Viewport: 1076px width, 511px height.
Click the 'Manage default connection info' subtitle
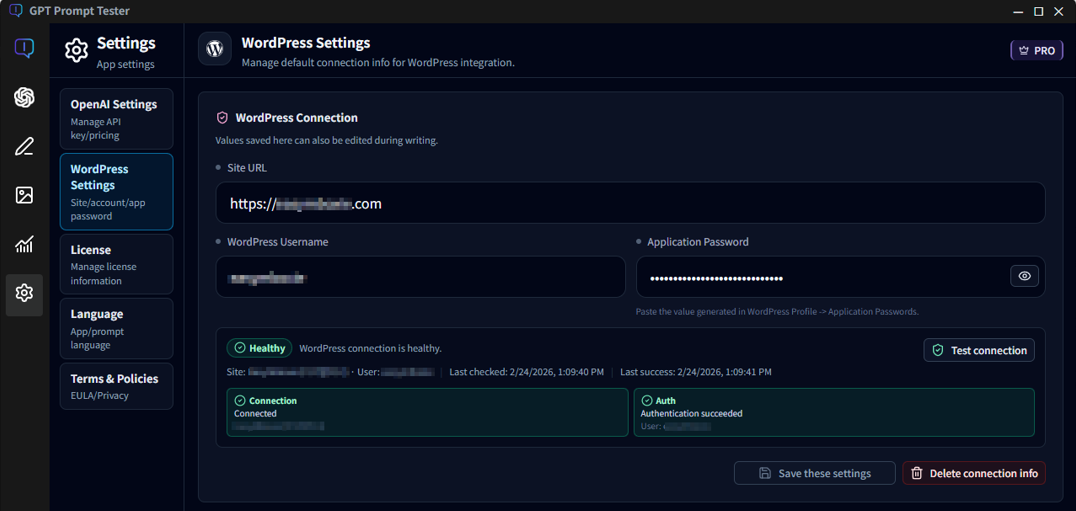378,62
